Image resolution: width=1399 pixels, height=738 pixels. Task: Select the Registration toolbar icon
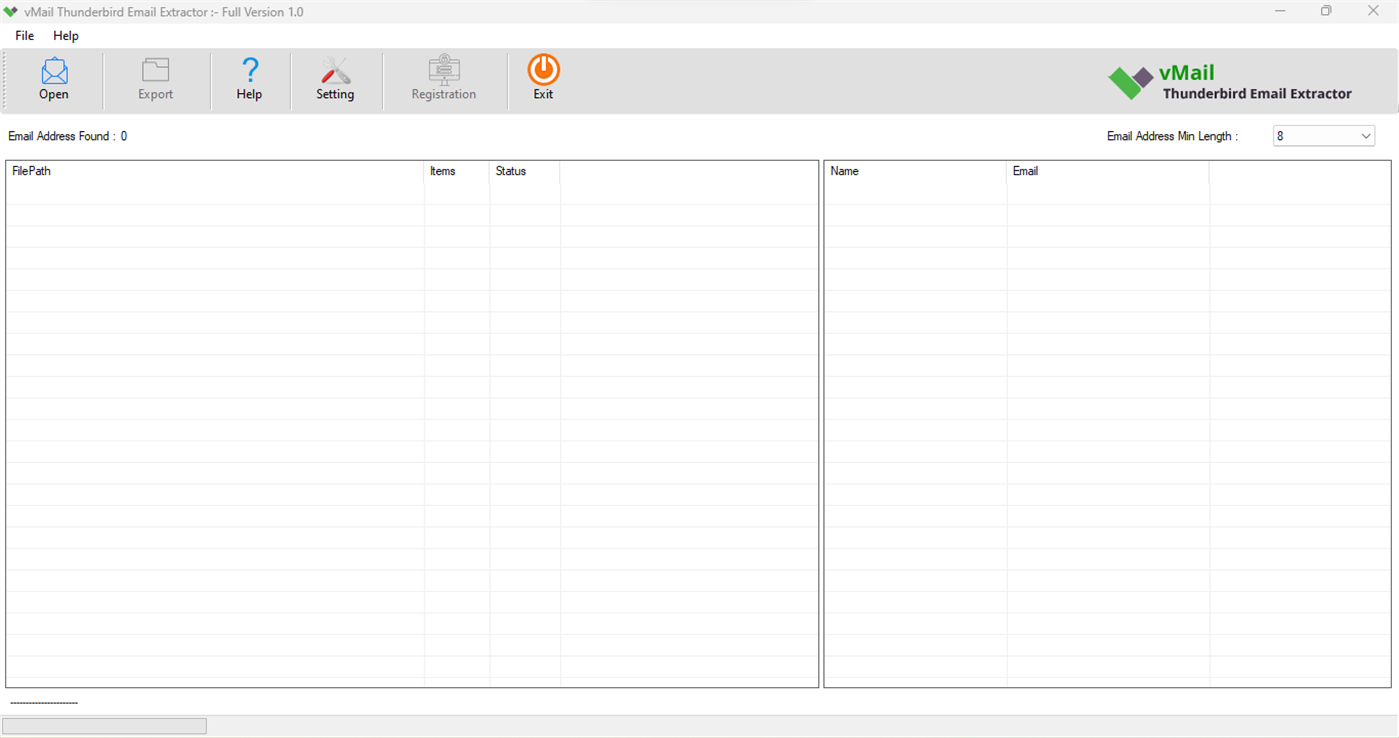443,78
